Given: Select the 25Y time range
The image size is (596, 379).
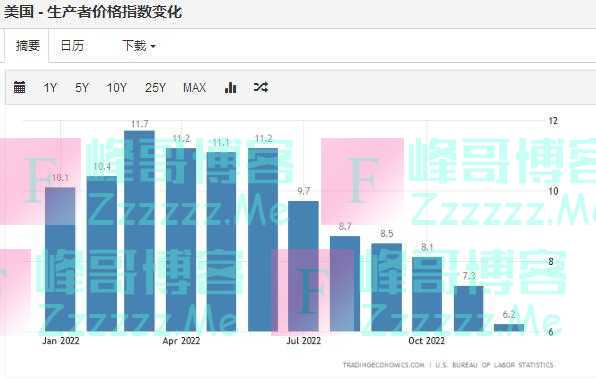Looking at the screenshot, I should (155, 88).
